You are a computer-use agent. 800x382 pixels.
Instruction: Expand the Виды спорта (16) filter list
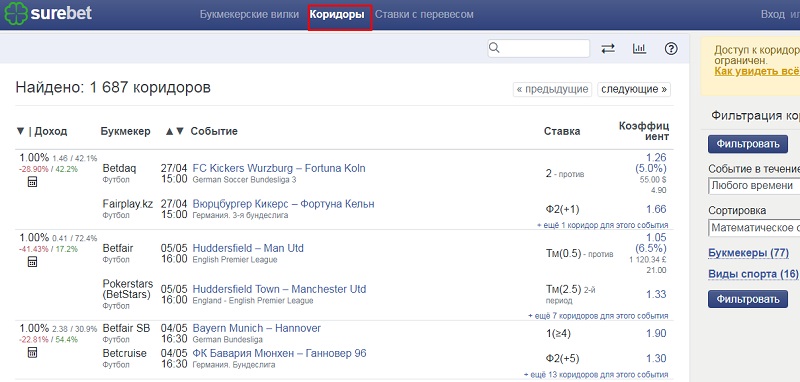click(753, 274)
